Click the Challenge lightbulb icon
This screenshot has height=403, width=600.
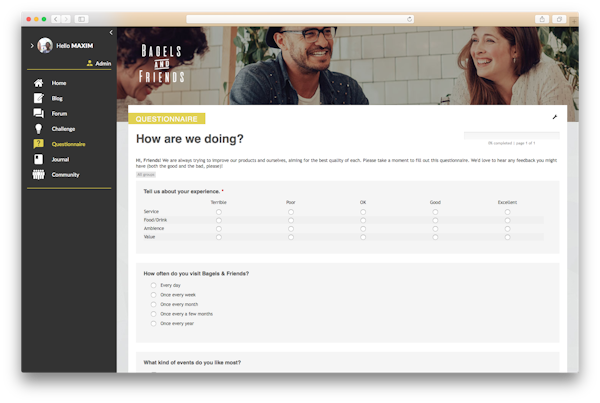coord(38,129)
